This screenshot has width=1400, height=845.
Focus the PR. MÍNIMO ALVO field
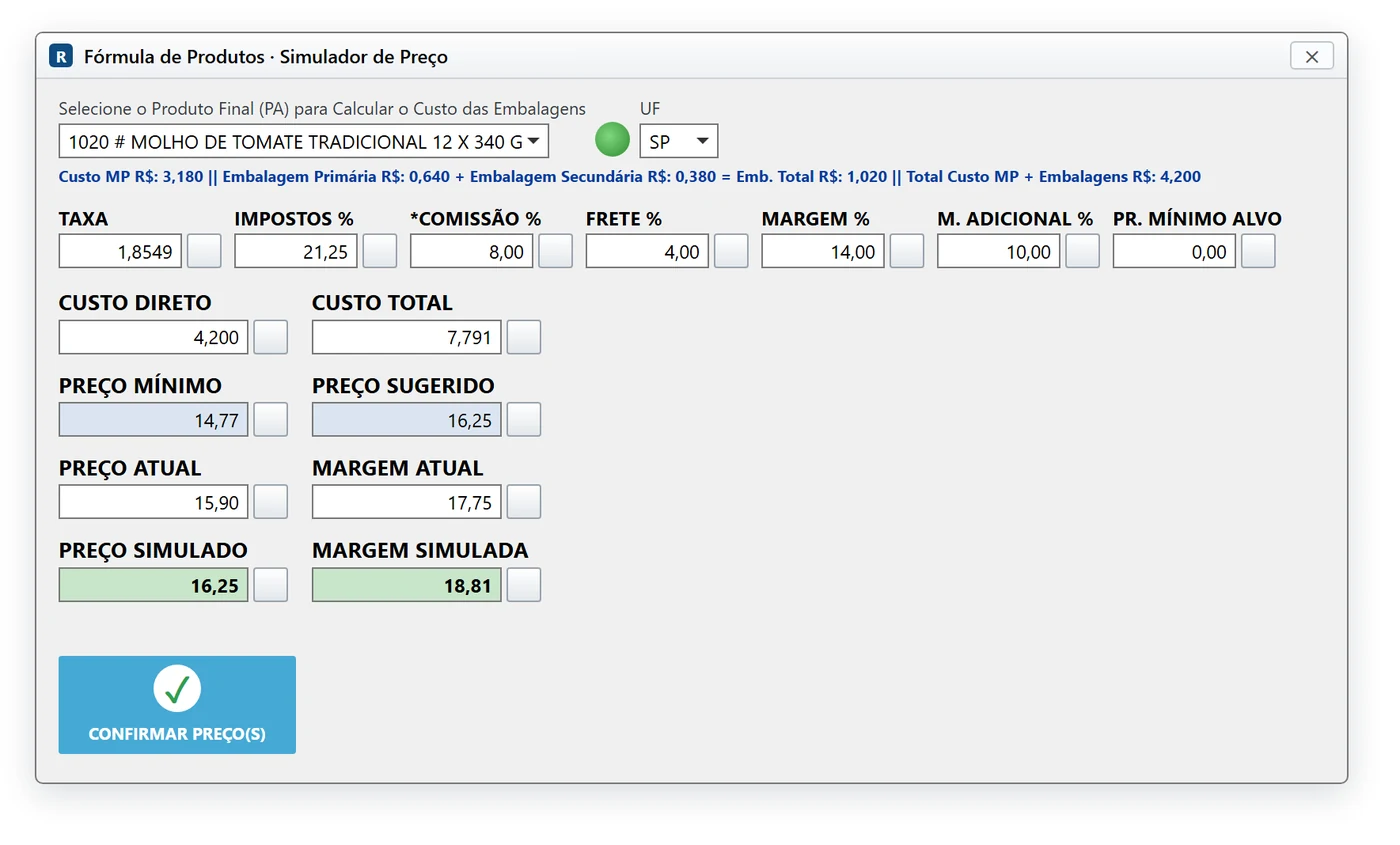click(x=1174, y=252)
